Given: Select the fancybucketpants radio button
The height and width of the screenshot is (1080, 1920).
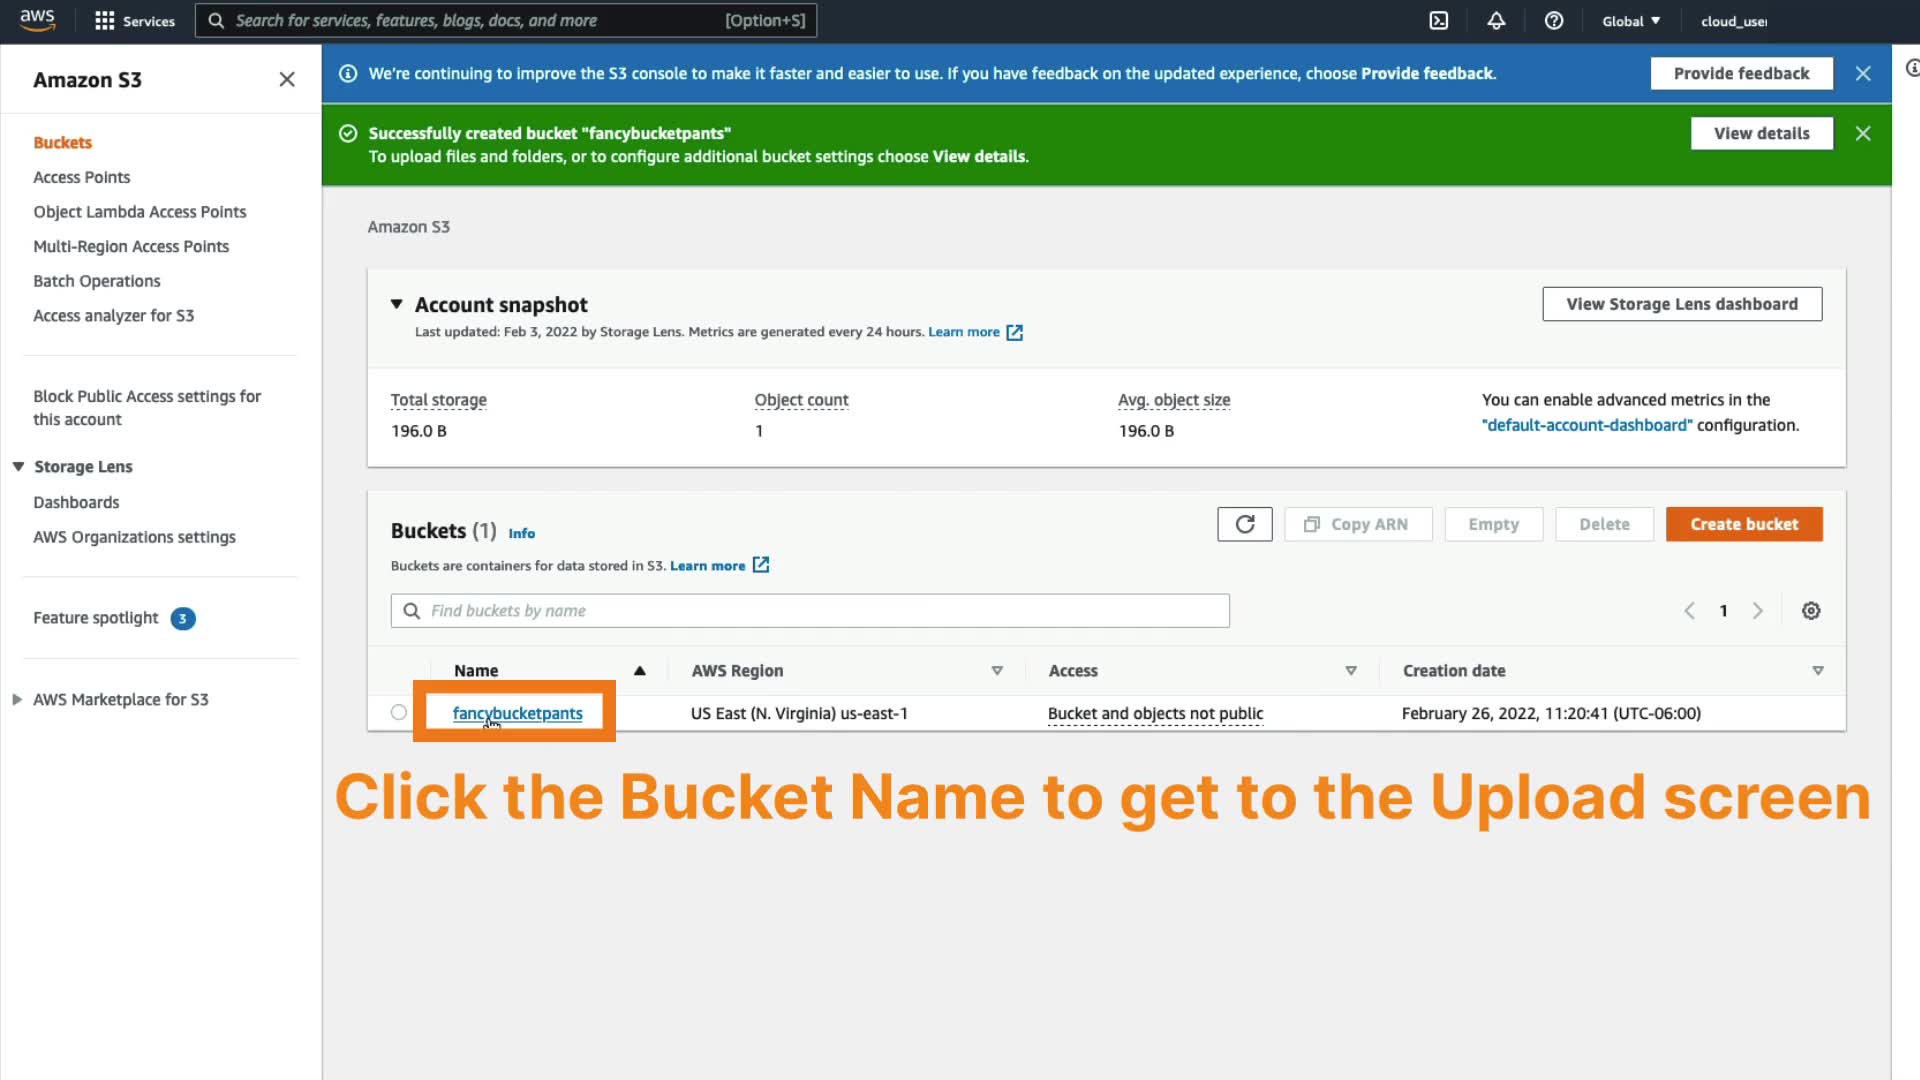Looking at the screenshot, I should pos(399,713).
